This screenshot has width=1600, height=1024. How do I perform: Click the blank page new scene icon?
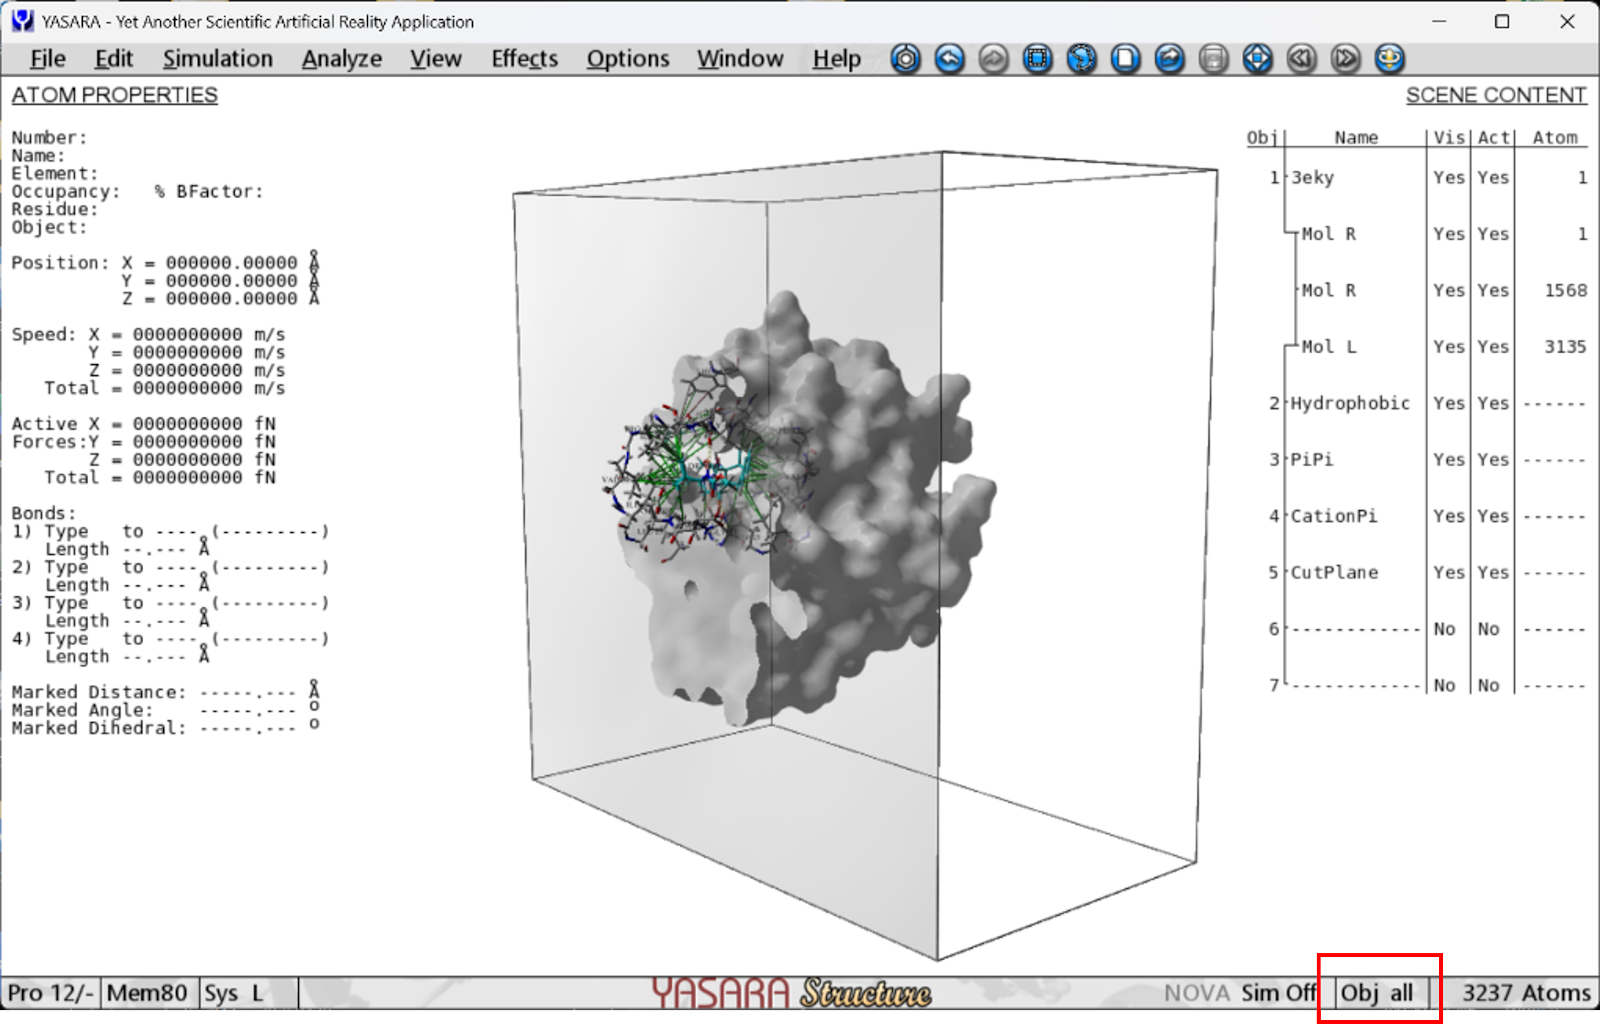click(1126, 59)
